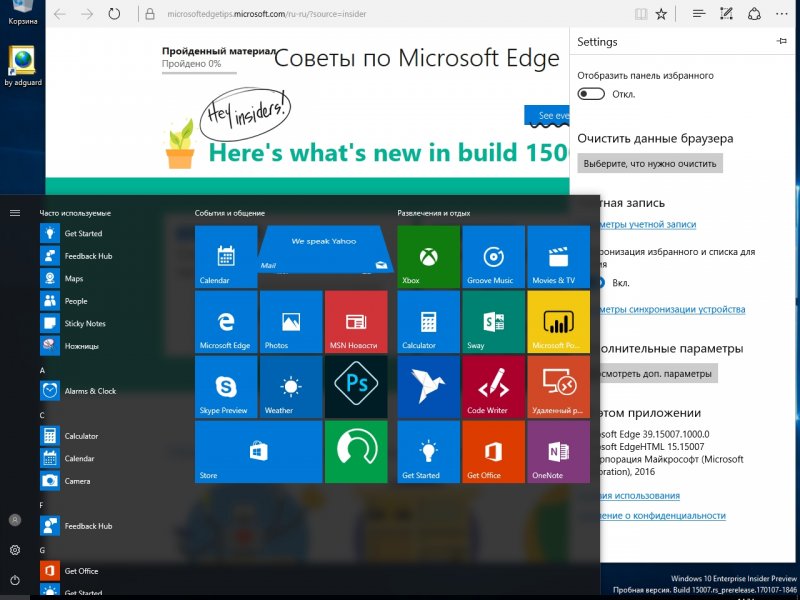800x600 pixels.
Task: Click letter C header in the app list
Action: pyautogui.click(x=42, y=415)
